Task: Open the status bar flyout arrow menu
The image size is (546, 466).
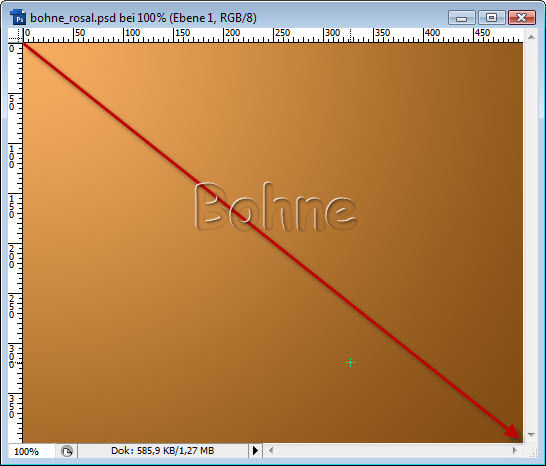Action: (255, 451)
